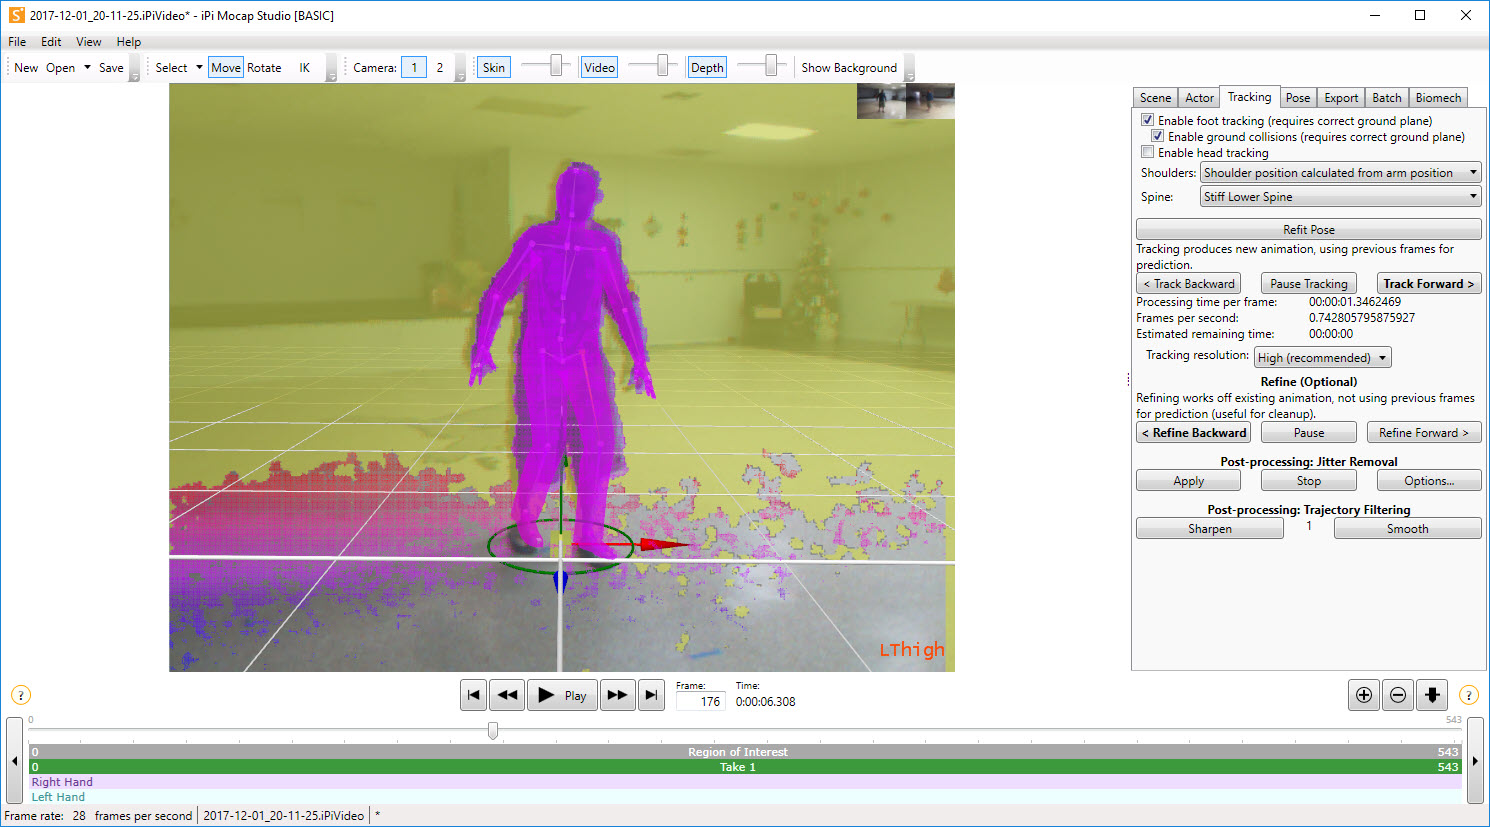Toggle Video display mode
The height and width of the screenshot is (827, 1490).
pyautogui.click(x=599, y=67)
